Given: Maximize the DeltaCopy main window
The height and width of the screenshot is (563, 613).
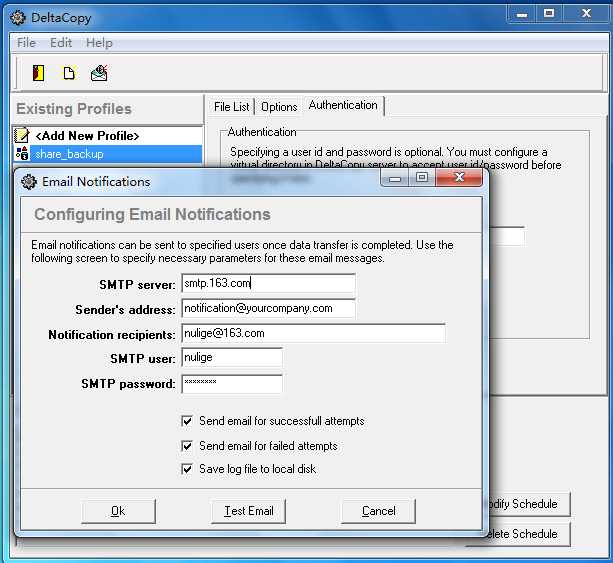Looking at the screenshot, I should click(x=549, y=14).
